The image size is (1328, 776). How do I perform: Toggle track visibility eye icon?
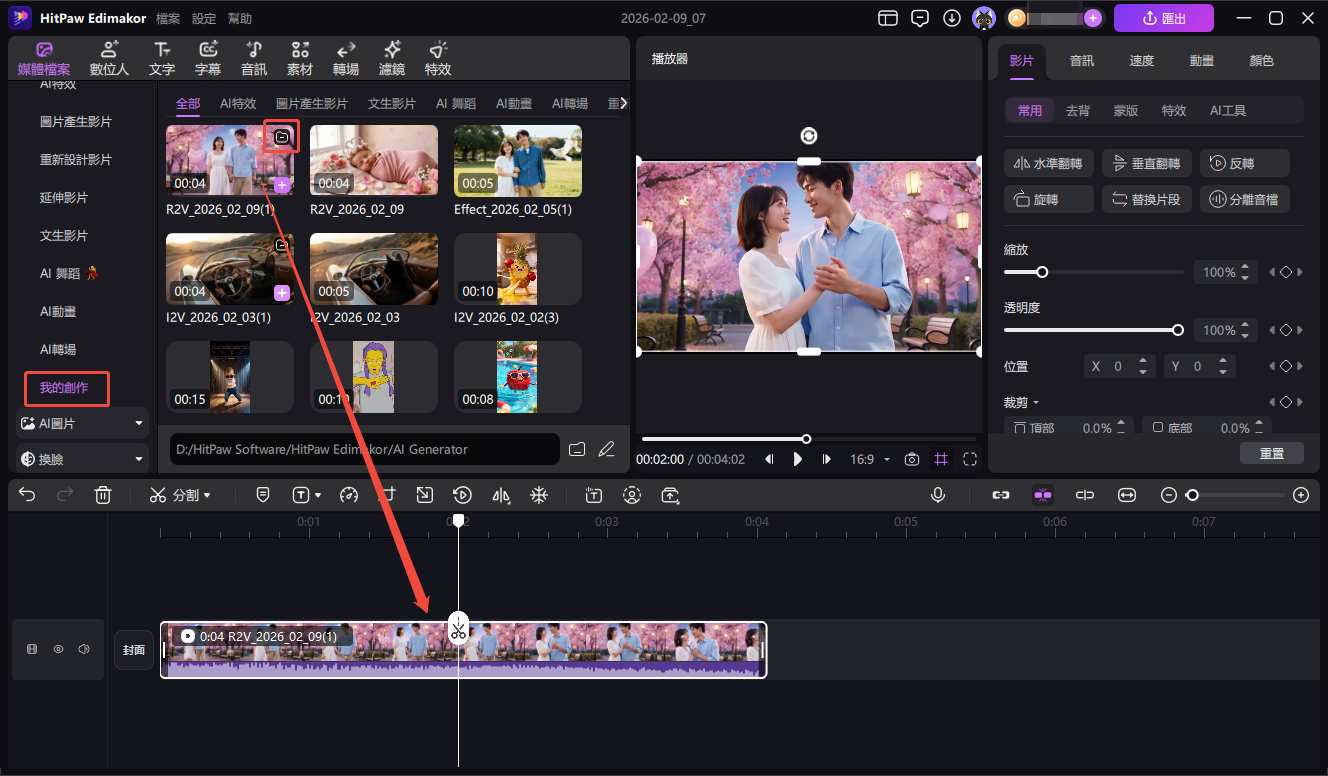58,650
